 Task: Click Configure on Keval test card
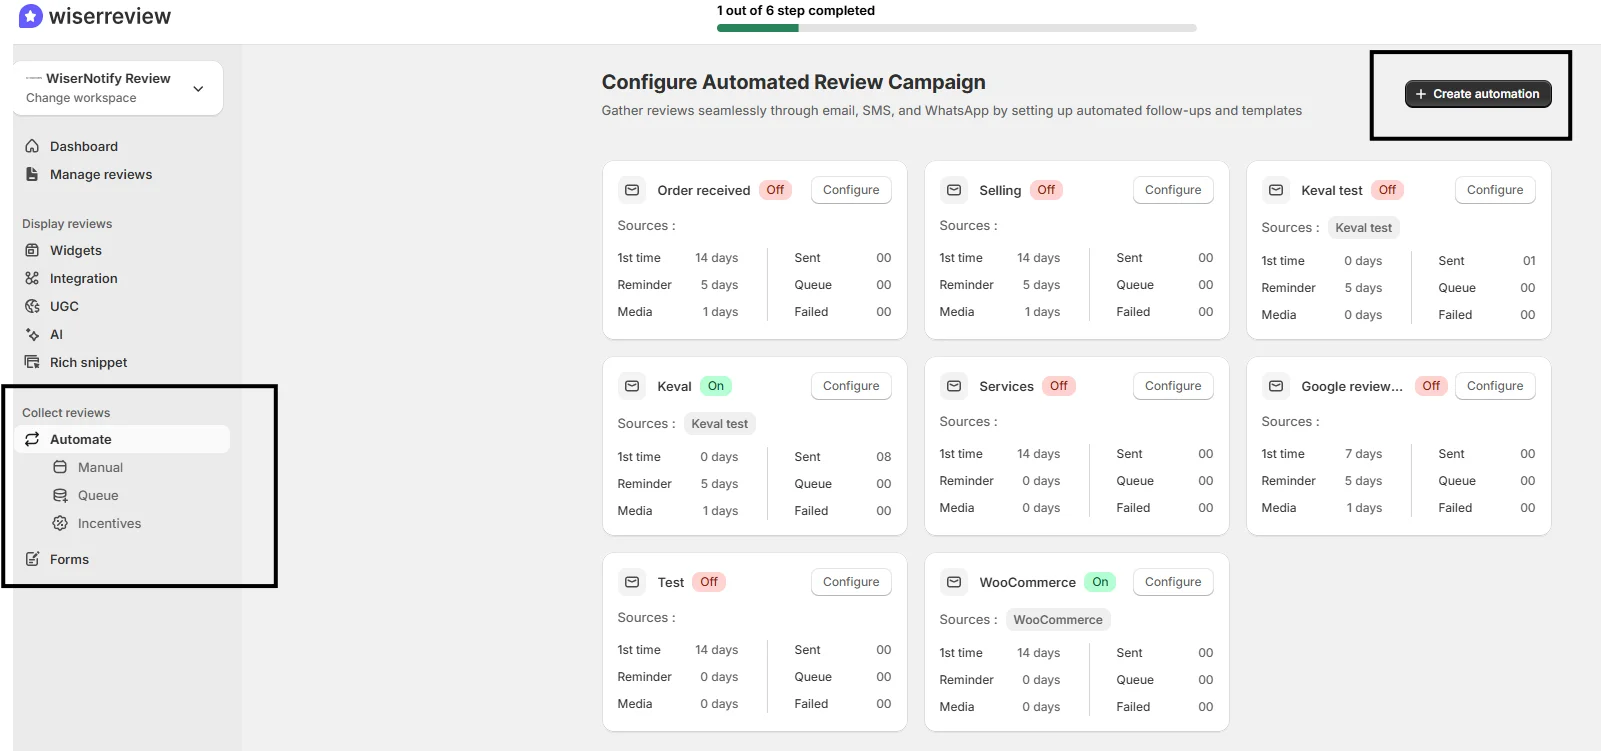click(x=1495, y=190)
